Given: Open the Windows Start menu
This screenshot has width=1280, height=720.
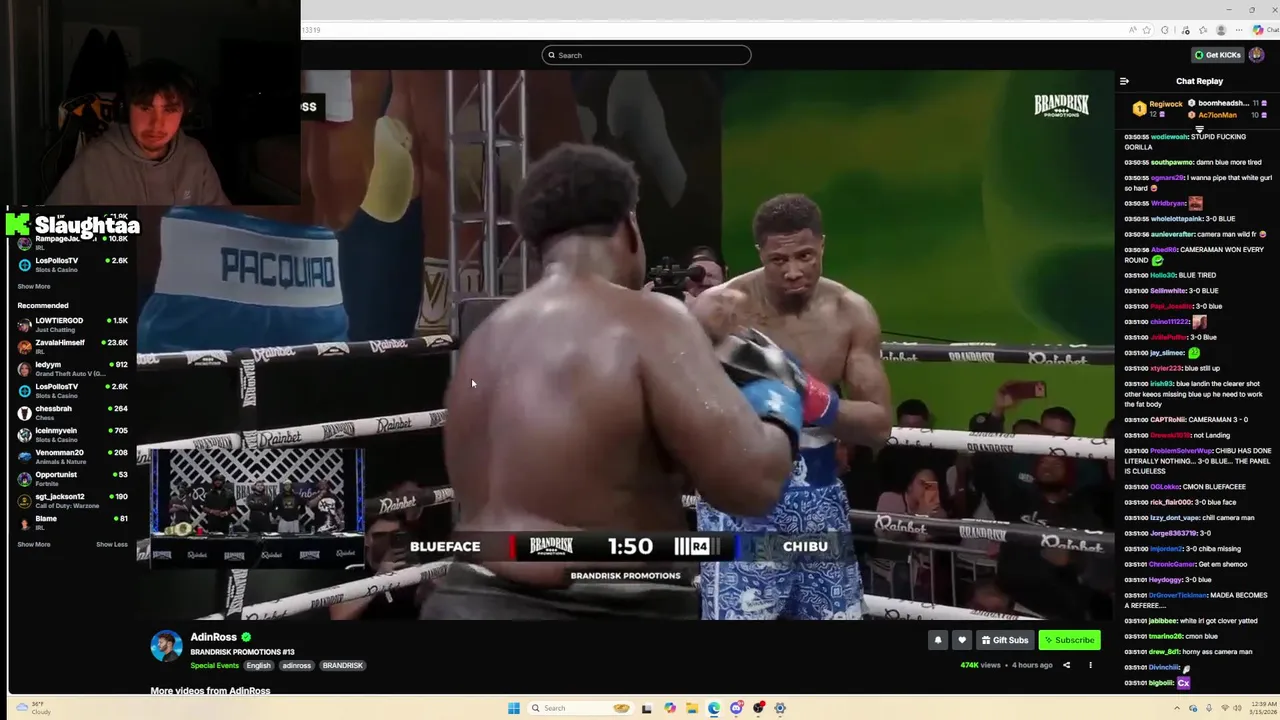Looking at the screenshot, I should (x=514, y=708).
